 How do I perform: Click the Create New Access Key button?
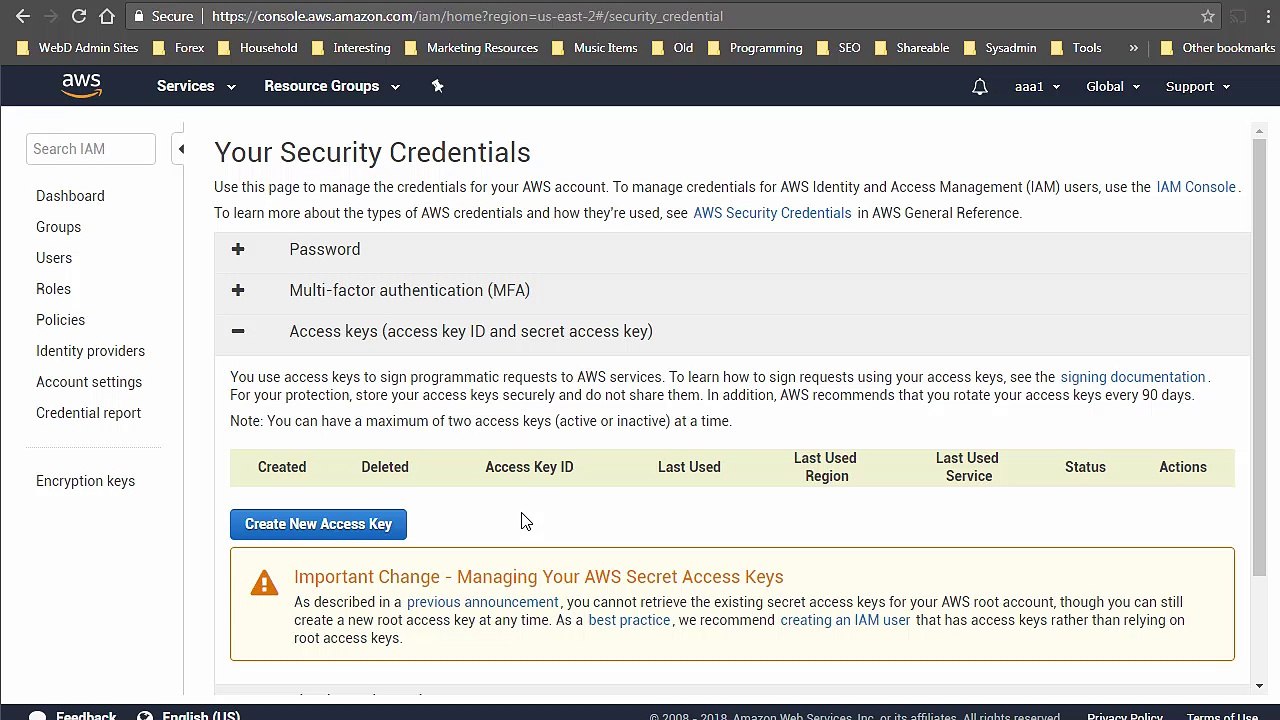(318, 524)
